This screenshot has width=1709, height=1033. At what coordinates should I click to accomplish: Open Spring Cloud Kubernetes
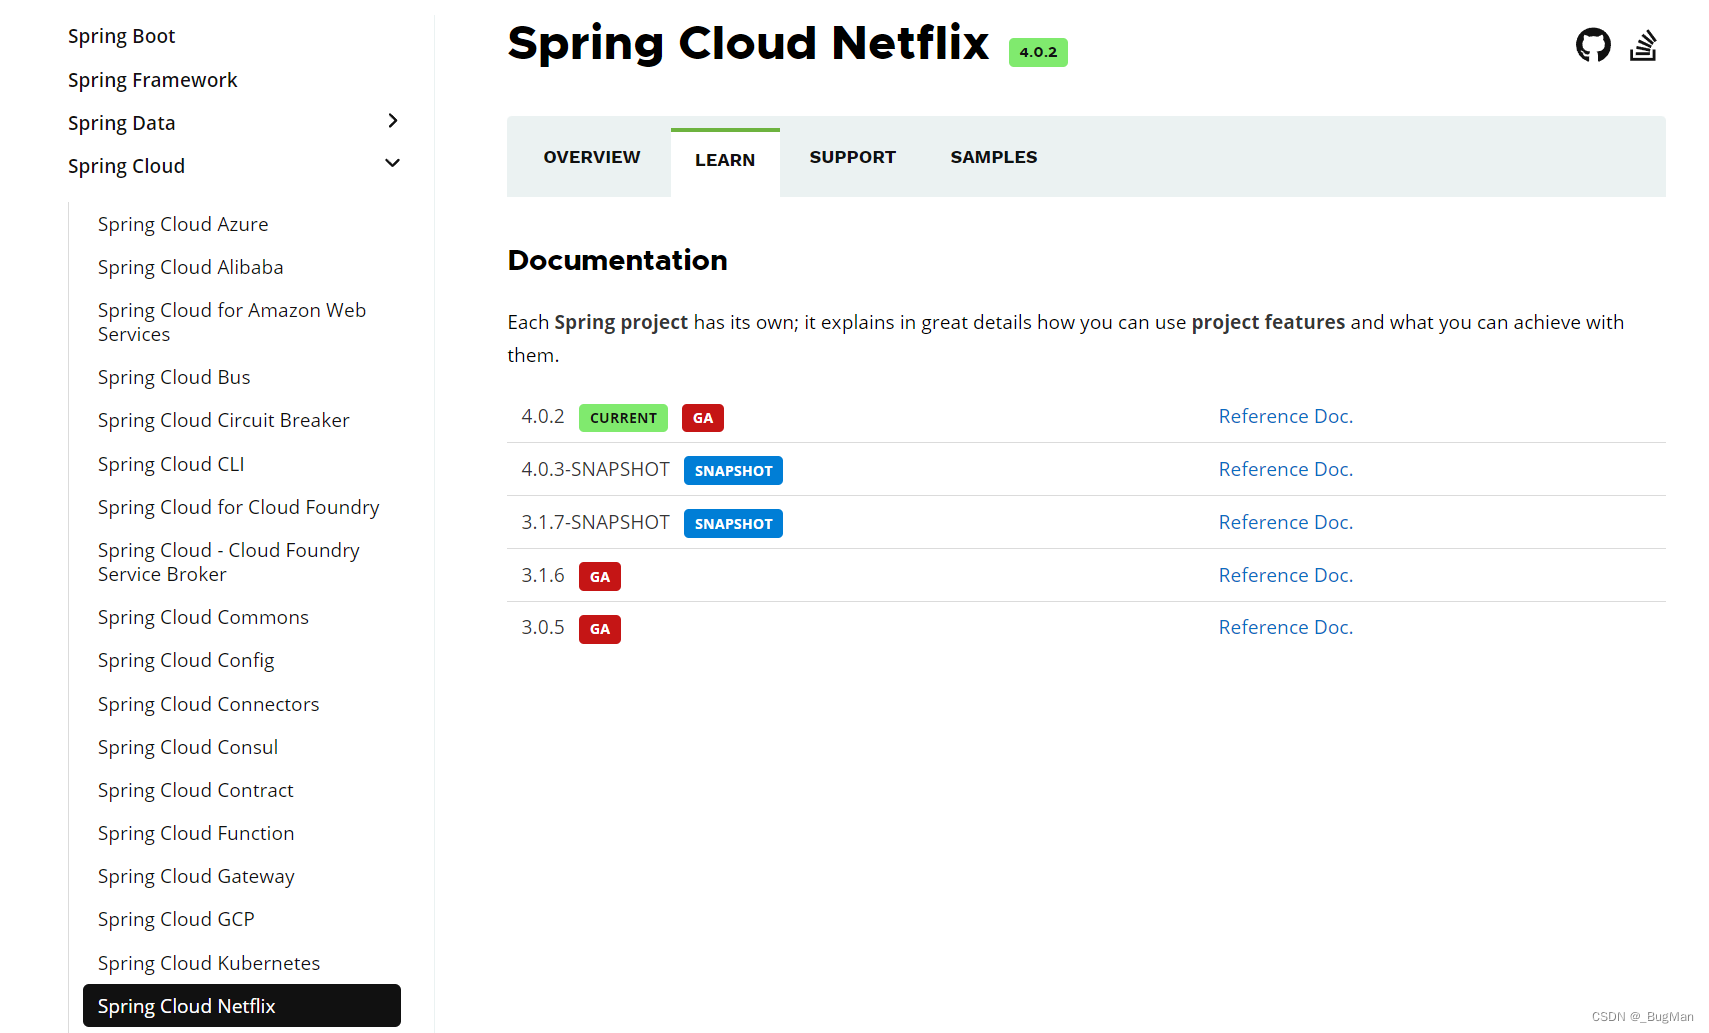pyautogui.click(x=209, y=963)
